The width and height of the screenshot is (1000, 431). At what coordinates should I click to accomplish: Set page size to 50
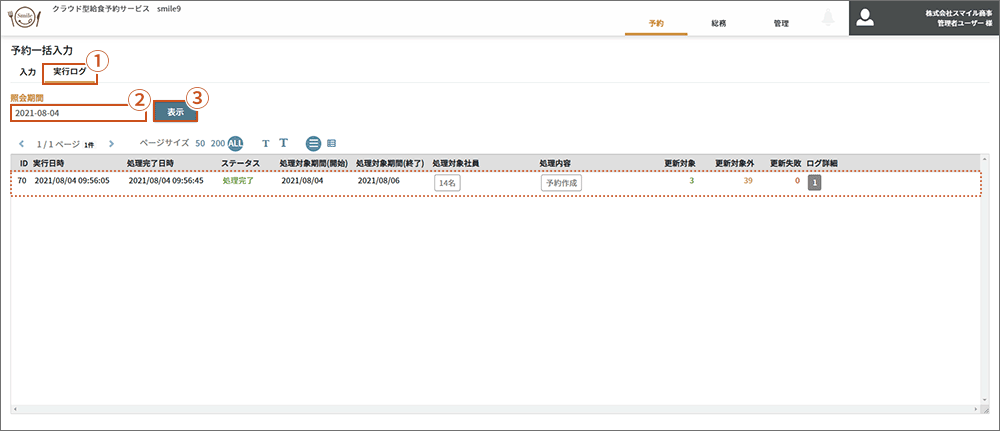(x=200, y=143)
